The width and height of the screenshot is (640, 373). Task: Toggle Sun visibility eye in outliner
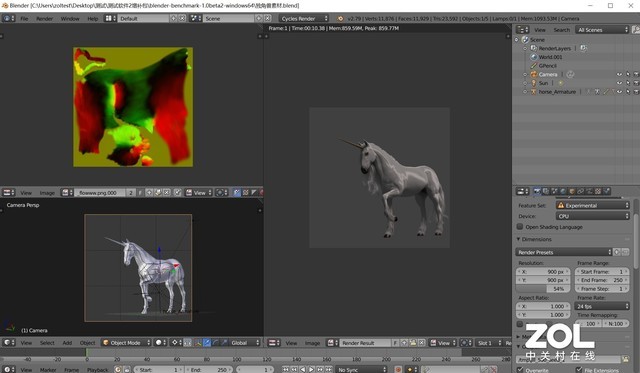[619, 83]
